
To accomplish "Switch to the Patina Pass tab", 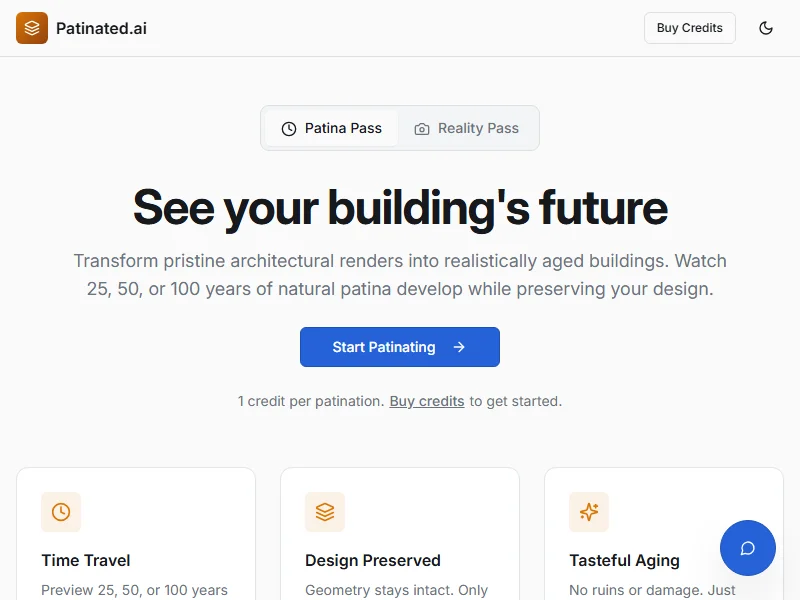I will point(332,128).
